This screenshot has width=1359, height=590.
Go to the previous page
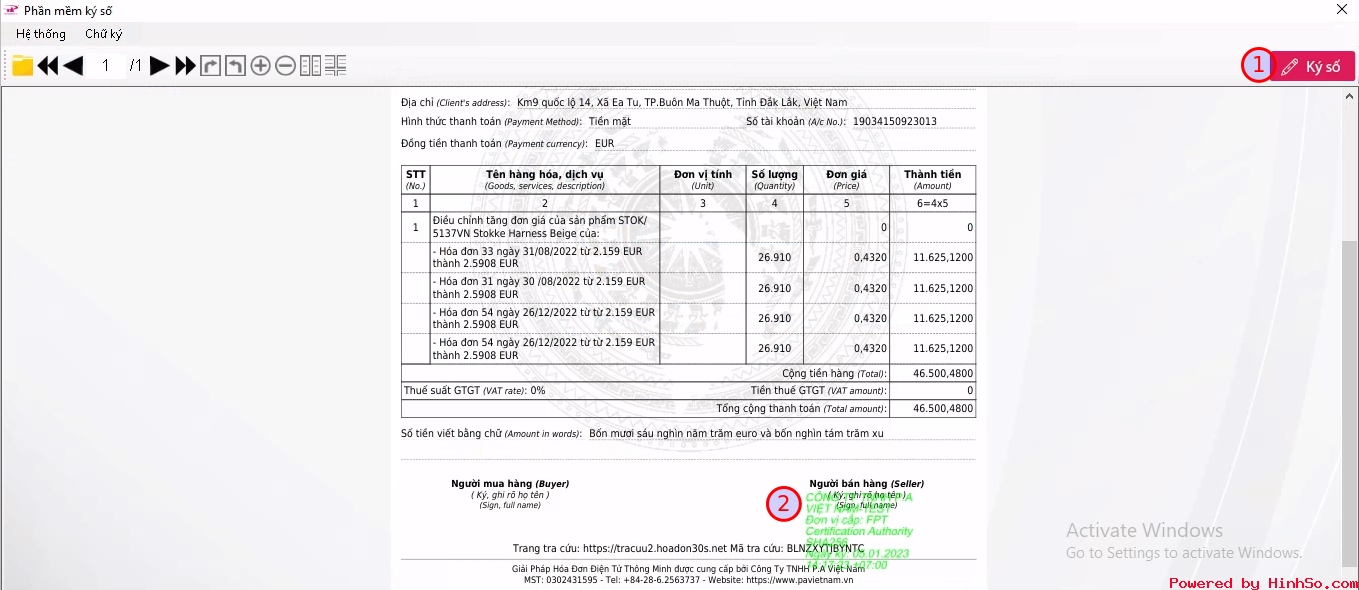(x=73, y=66)
